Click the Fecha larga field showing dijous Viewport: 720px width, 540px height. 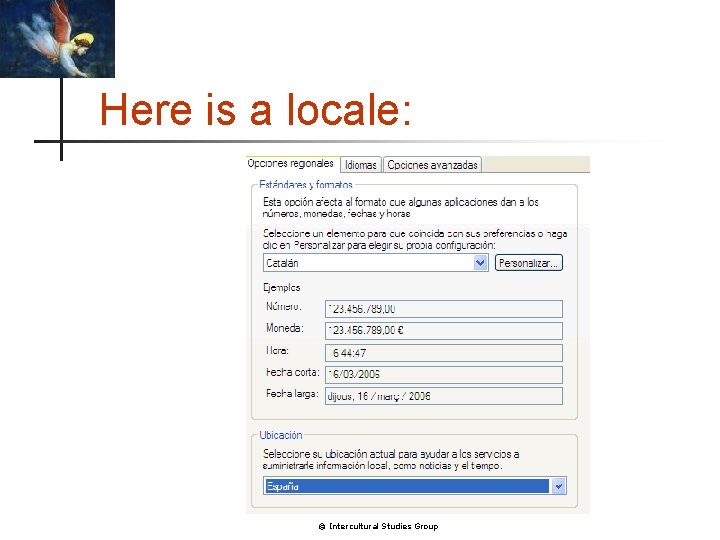pos(444,396)
